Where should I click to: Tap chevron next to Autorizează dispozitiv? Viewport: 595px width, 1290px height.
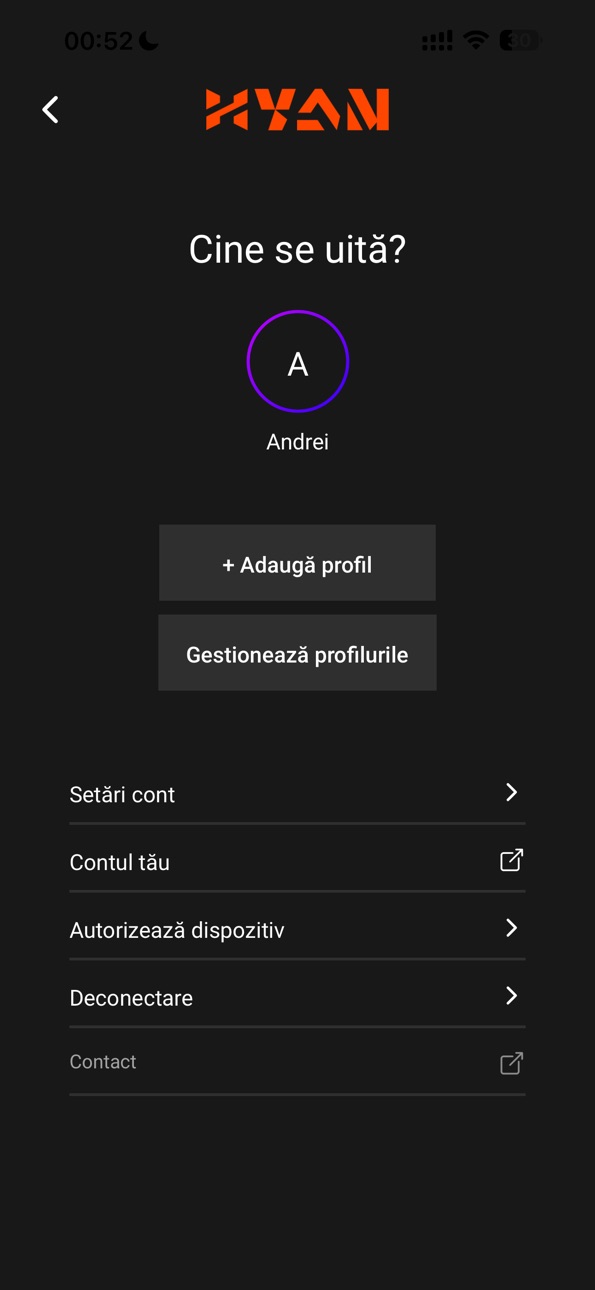[x=511, y=928]
